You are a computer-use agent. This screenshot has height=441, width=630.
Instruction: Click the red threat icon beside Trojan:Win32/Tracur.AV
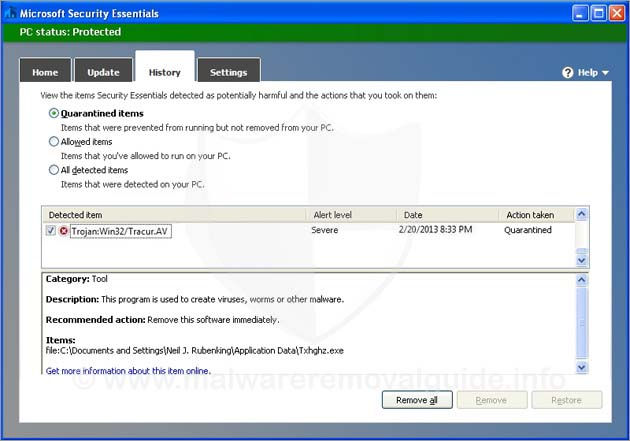coord(63,231)
